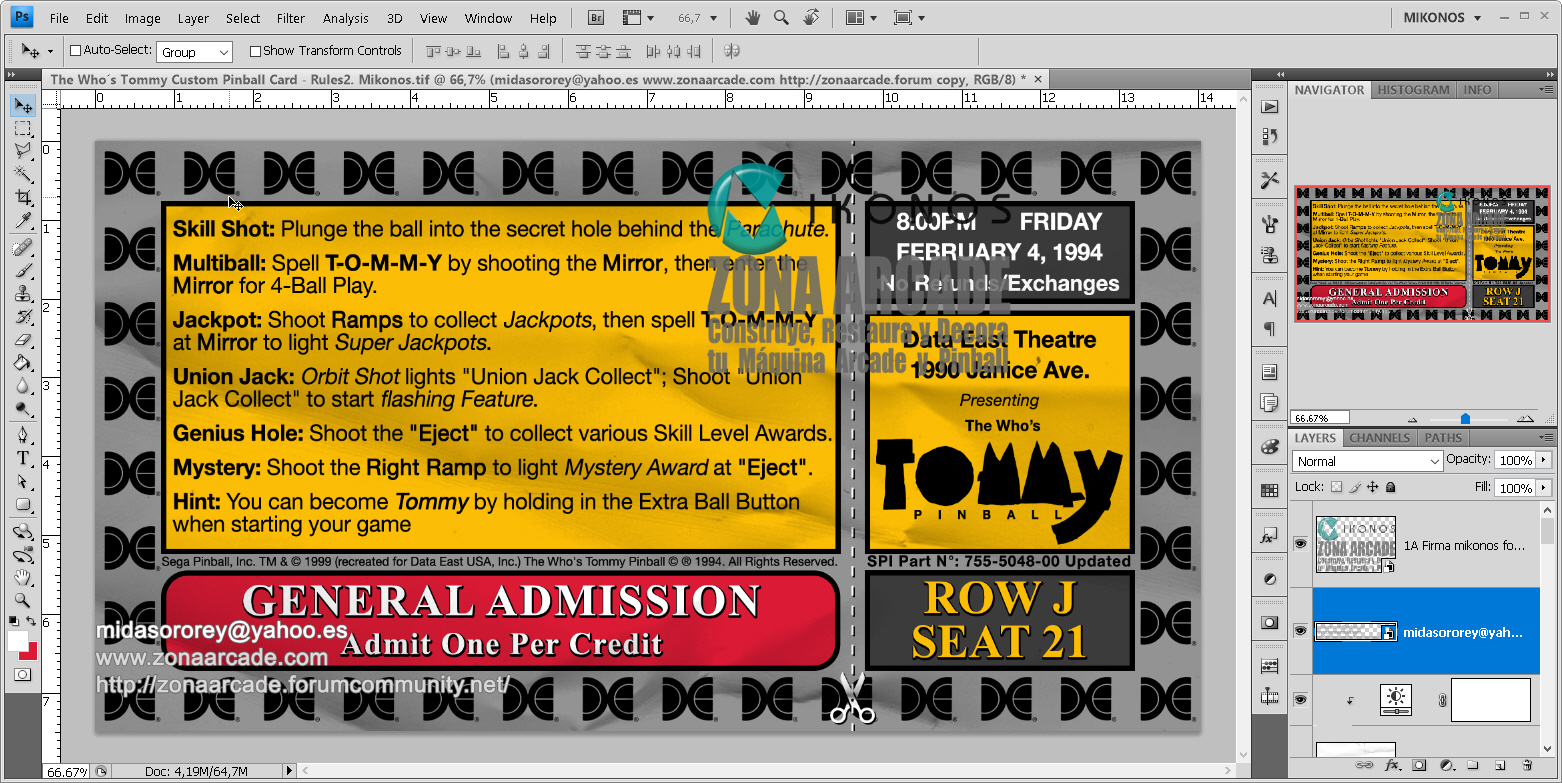Select the Blur tool
The width and height of the screenshot is (1562, 783).
23,386
